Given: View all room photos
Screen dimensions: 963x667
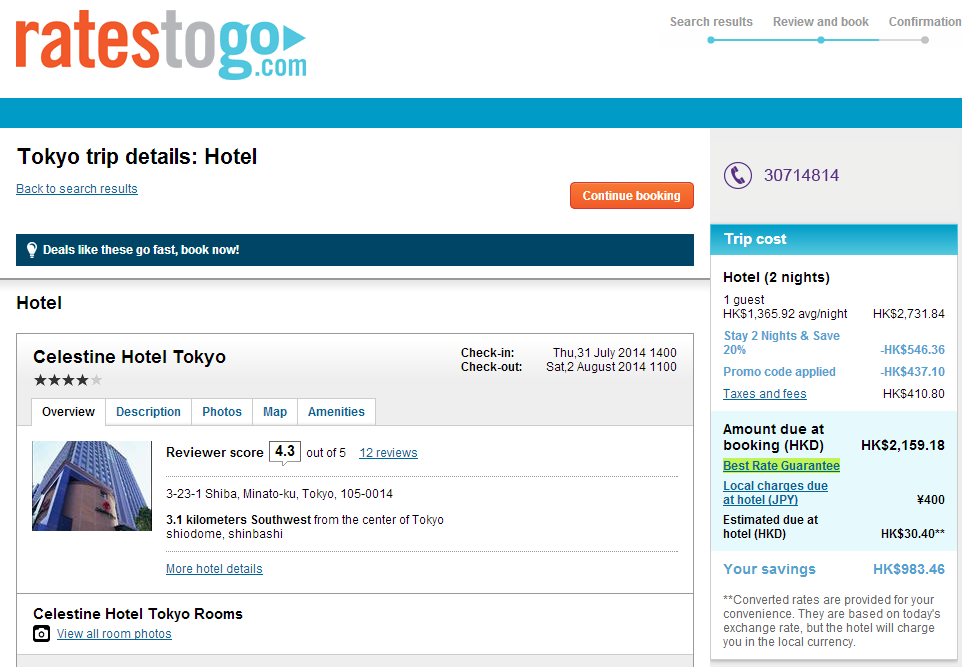Looking at the screenshot, I should tap(114, 634).
